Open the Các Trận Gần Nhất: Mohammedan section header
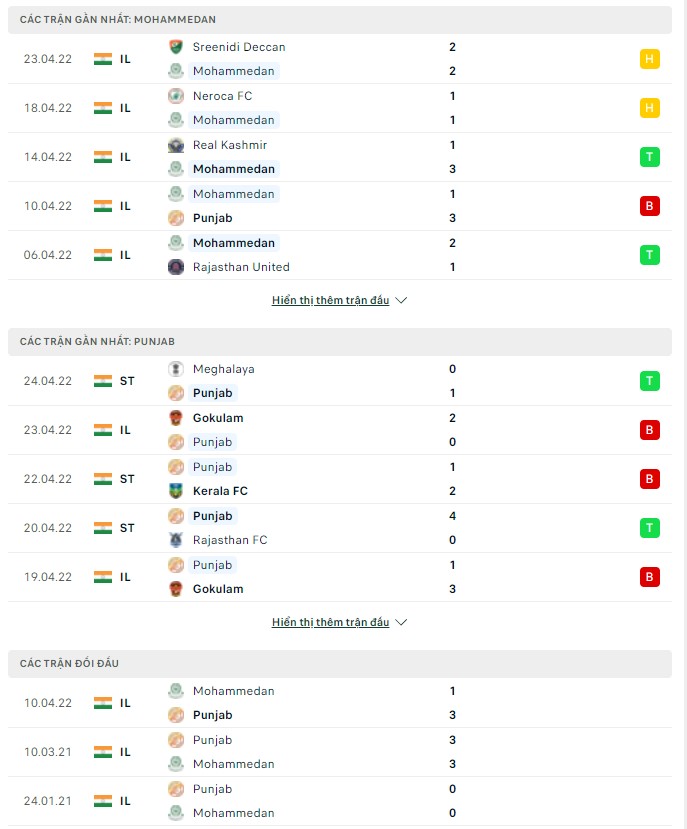This screenshot has height=829, width=687. pos(118,20)
